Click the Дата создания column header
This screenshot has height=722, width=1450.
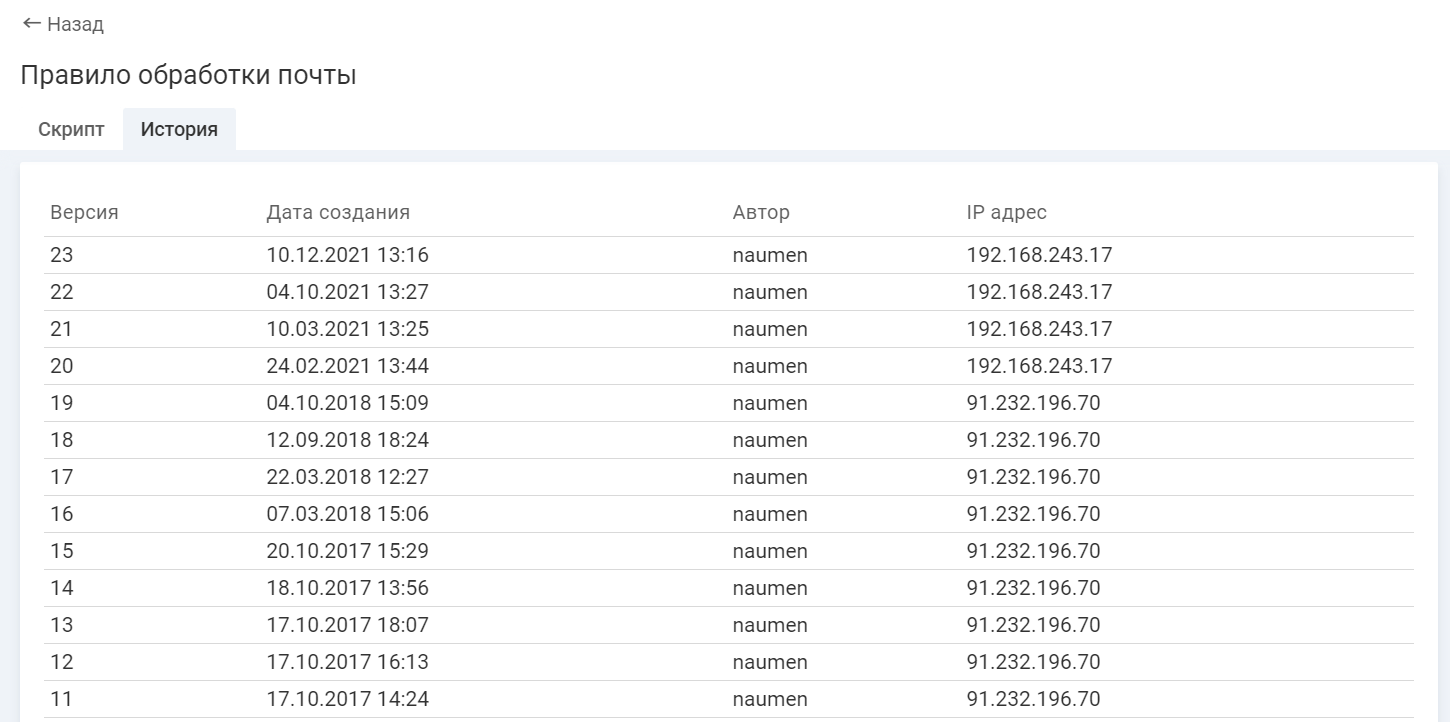tap(338, 212)
